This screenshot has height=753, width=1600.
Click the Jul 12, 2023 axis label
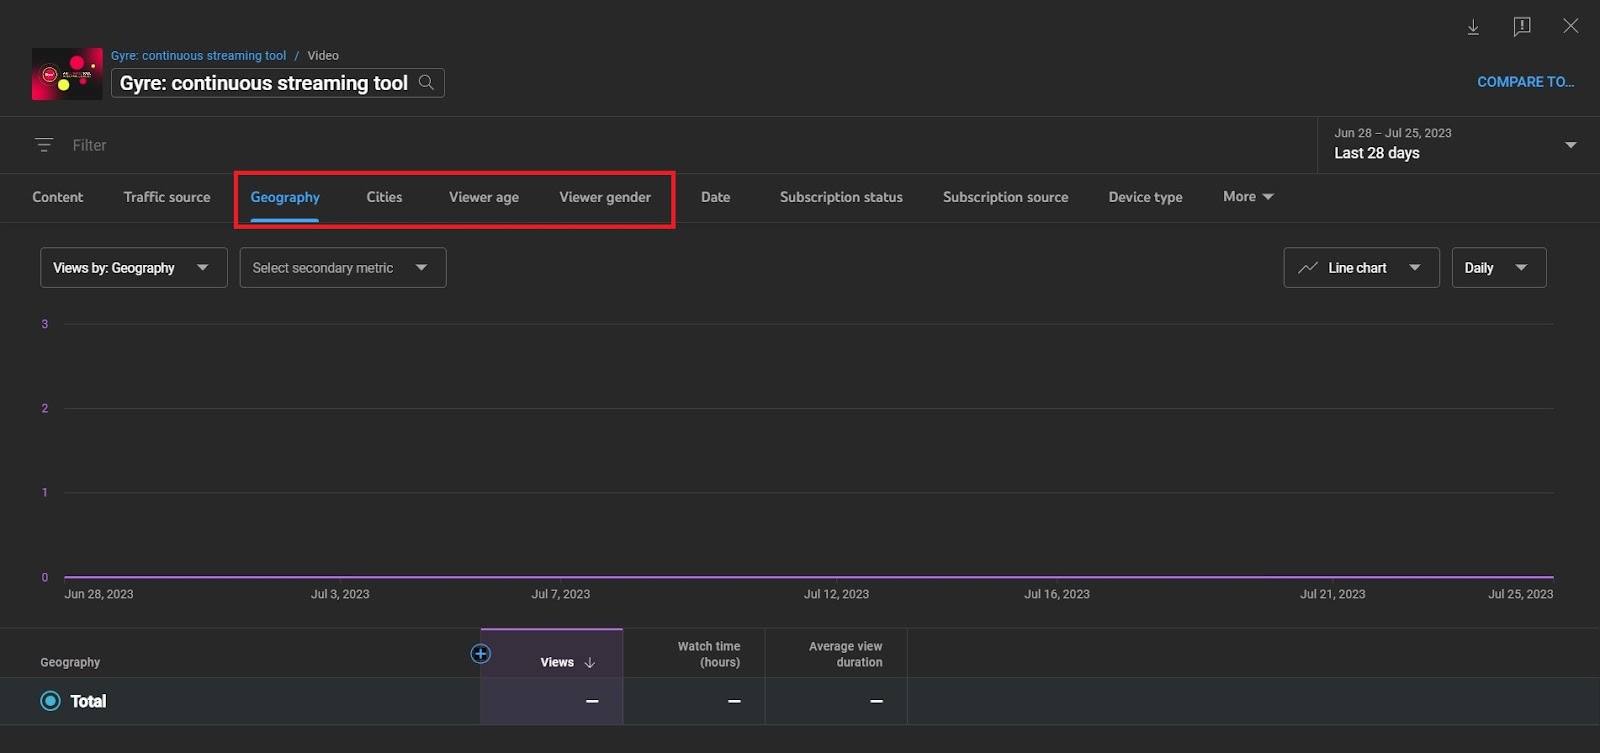click(x=836, y=594)
